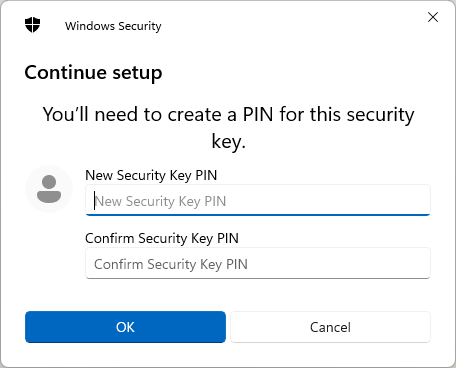
Task: Click the New Security Key PIN field
Action: (258, 200)
